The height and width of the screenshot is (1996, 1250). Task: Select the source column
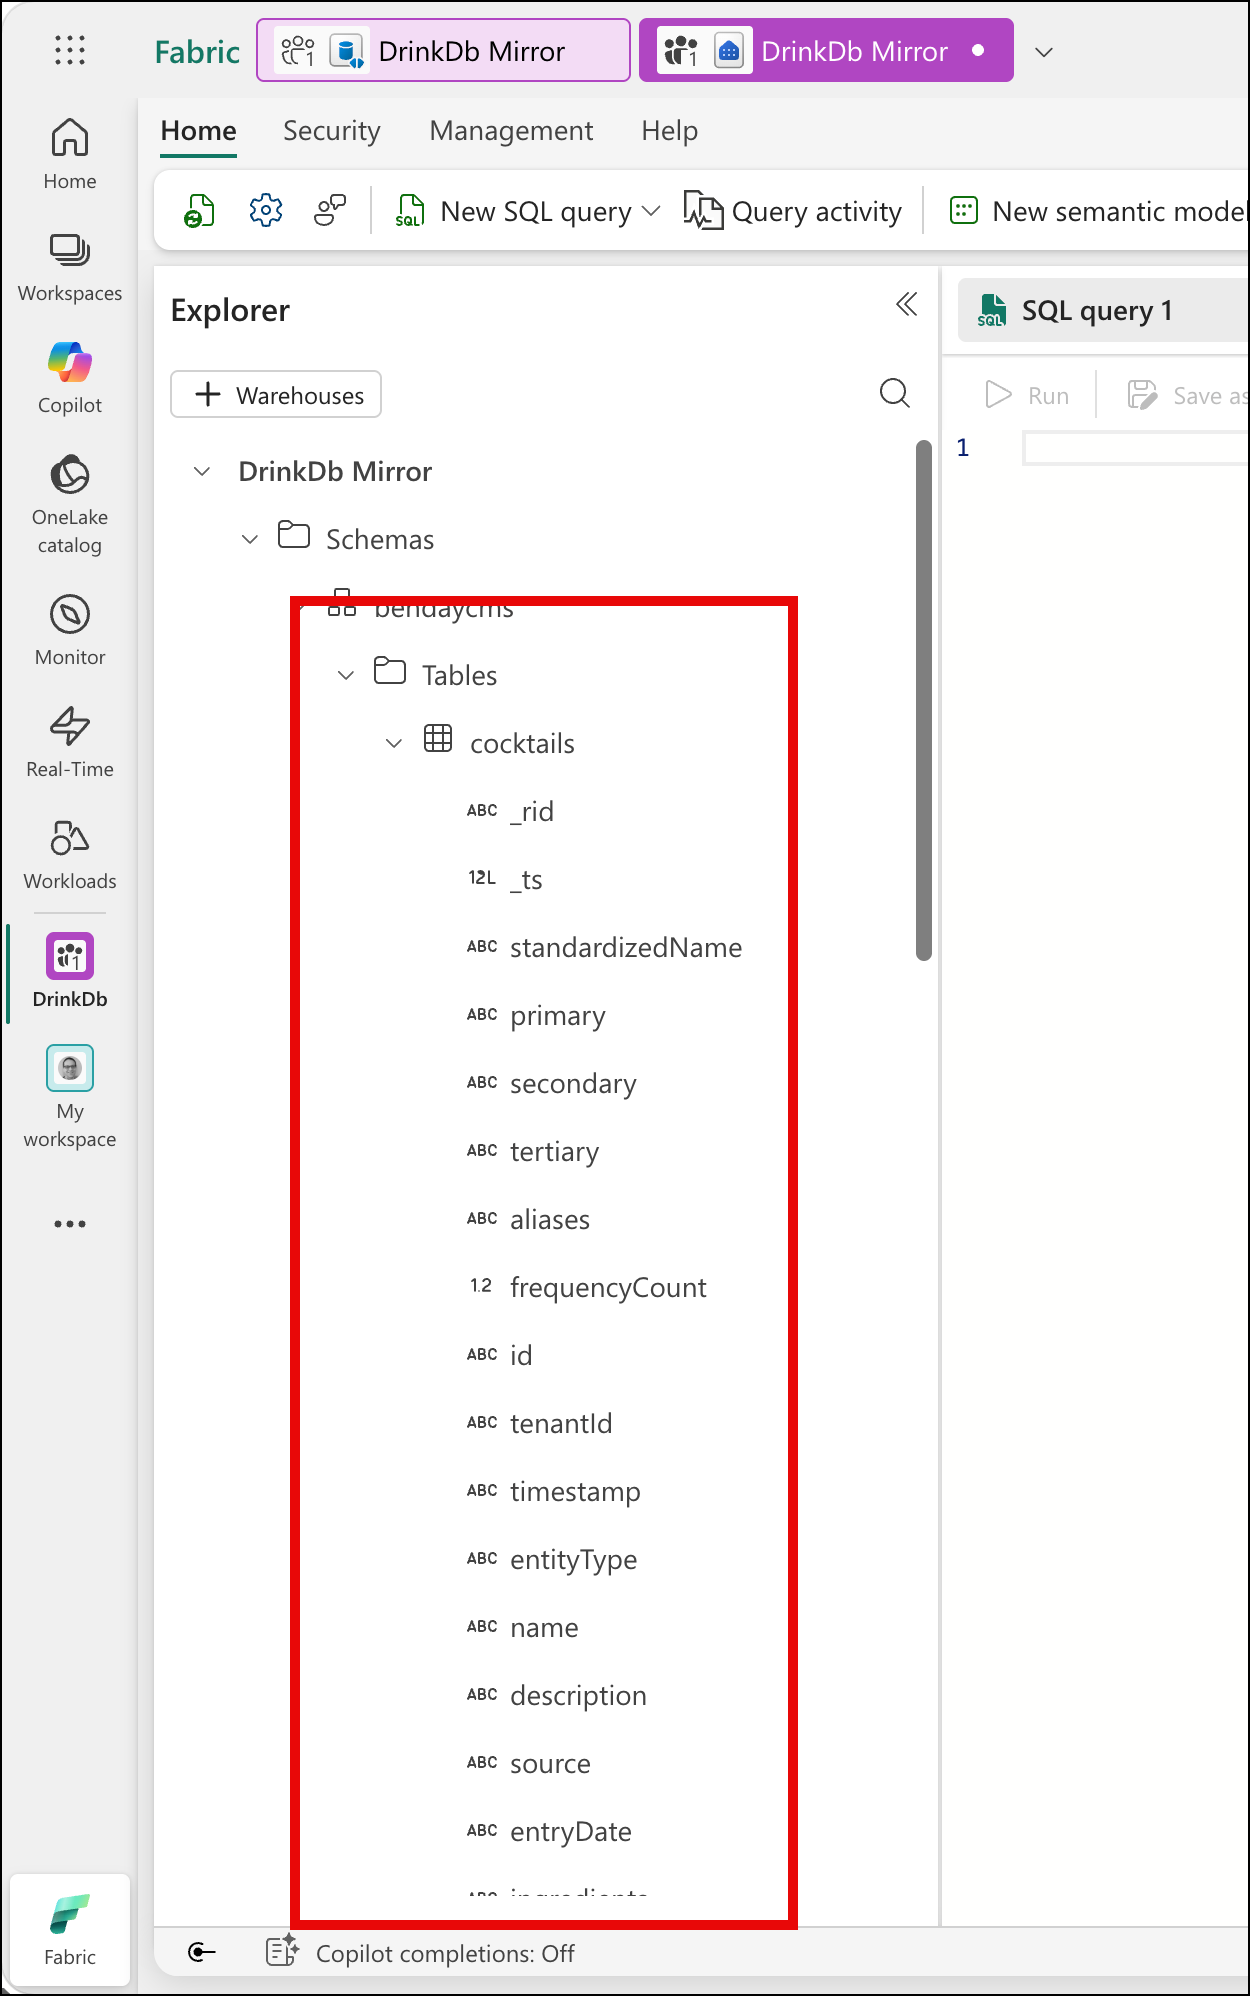550,1763
